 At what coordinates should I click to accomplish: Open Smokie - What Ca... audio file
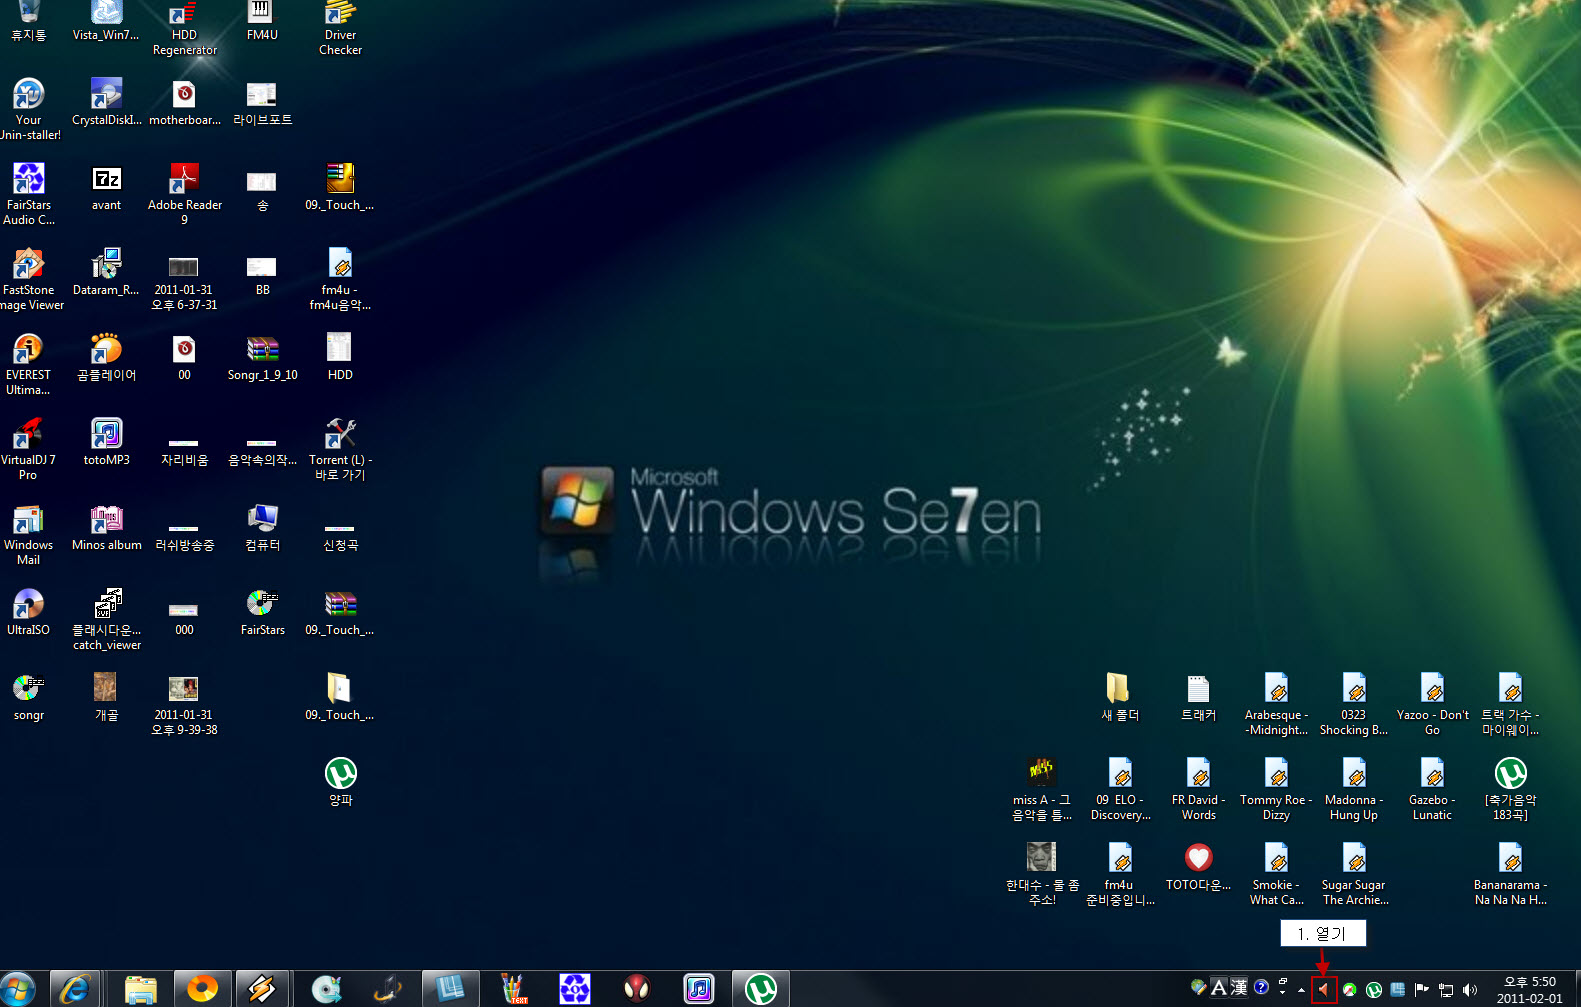tap(1276, 874)
